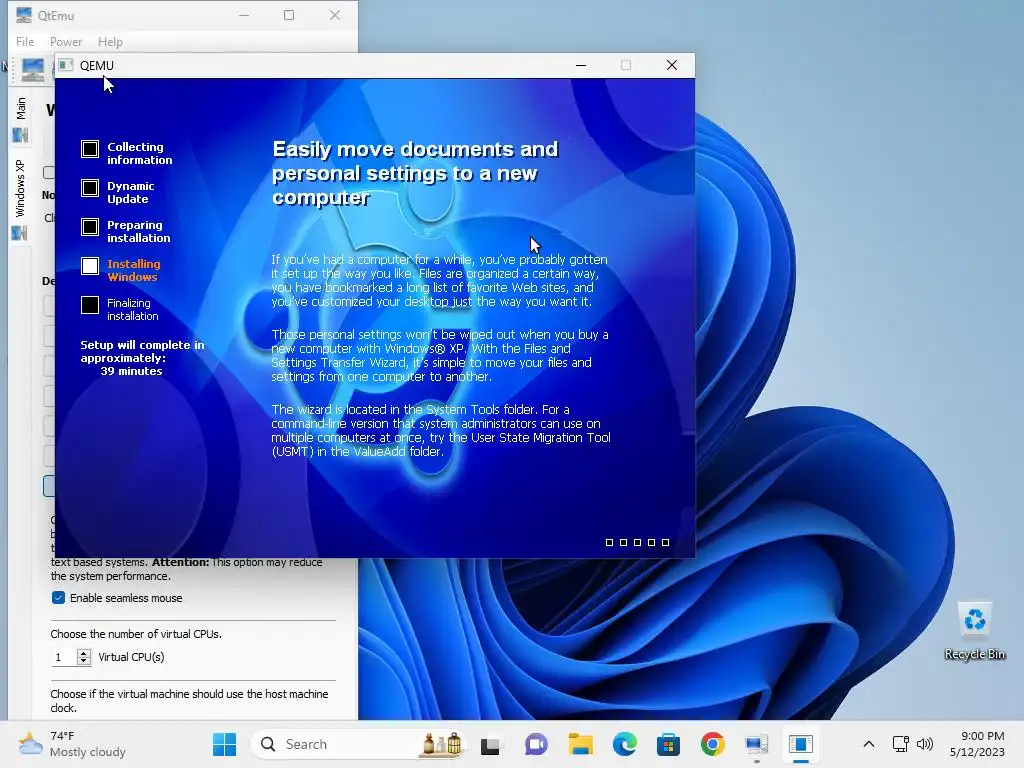Minimize the QEMU window
This screenshot has width=1024, height=768.
coord(581,65)
